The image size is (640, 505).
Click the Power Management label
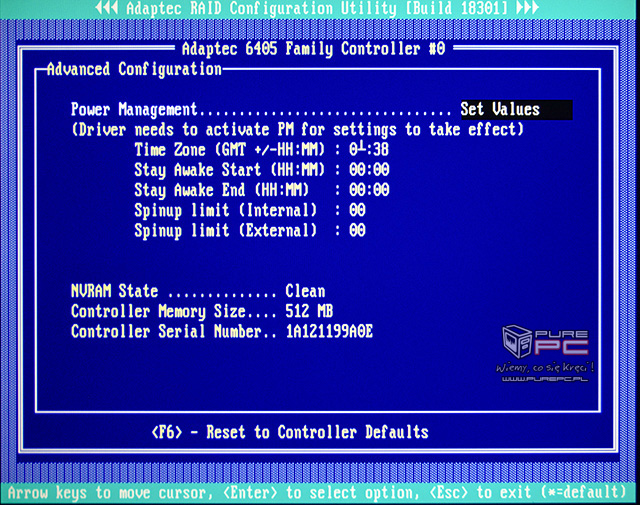pos(136,110)
